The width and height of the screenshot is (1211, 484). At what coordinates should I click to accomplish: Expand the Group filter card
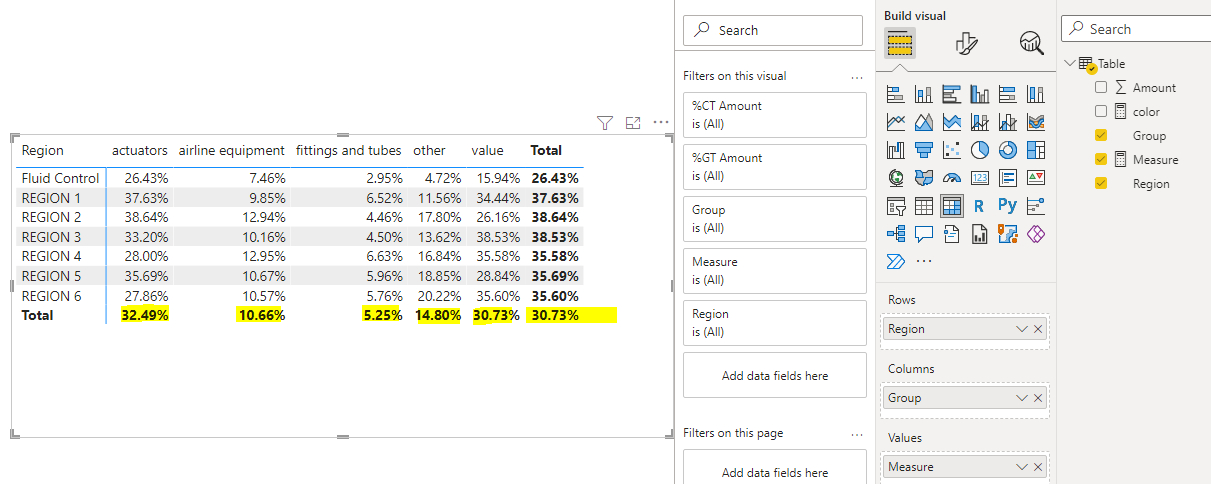point(774,219)
